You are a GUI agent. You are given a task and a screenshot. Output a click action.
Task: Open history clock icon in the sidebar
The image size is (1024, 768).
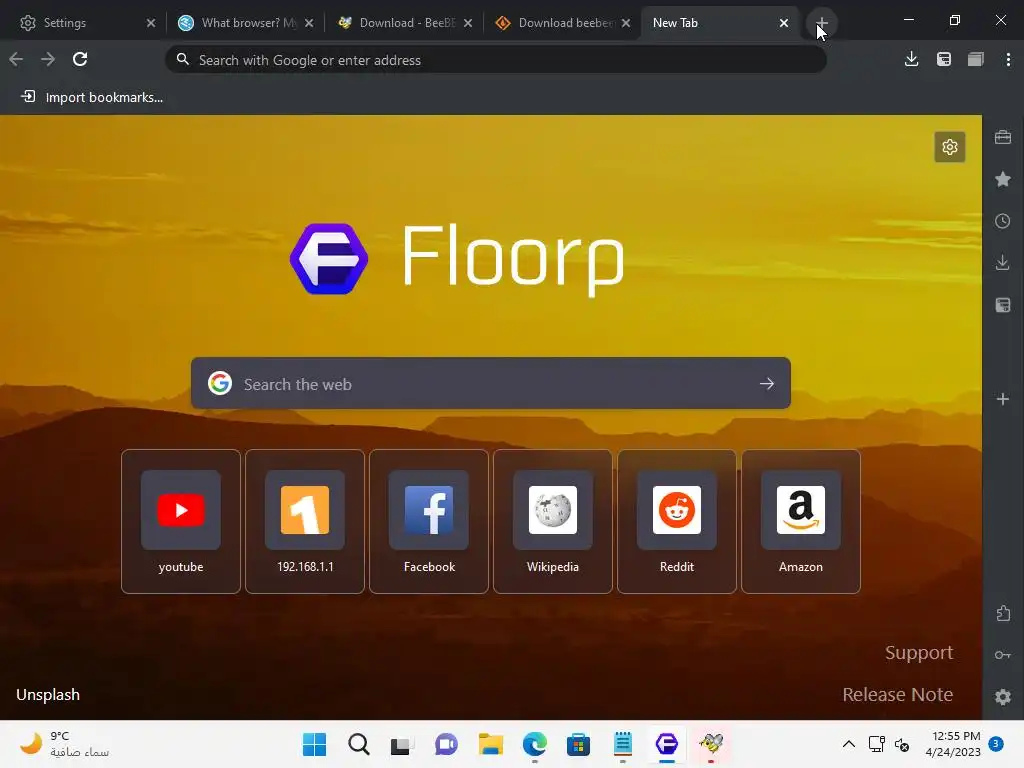pyautogui.click(x=1002, y=221)
